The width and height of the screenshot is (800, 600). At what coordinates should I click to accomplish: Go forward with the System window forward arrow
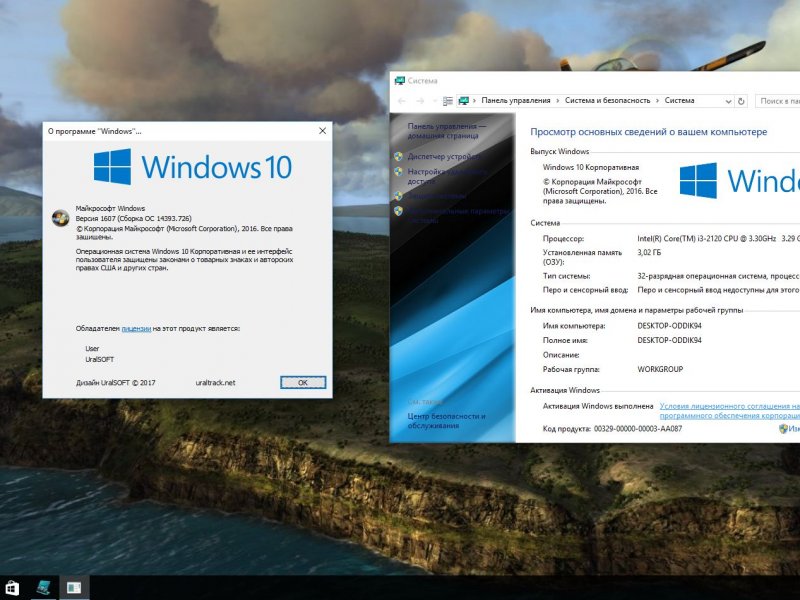420,101
